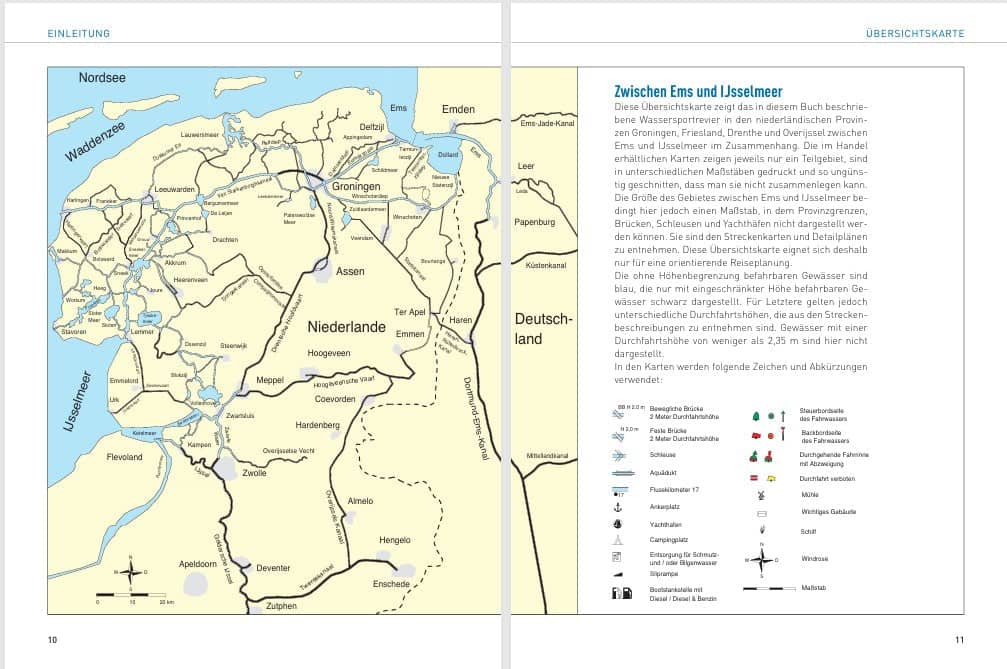Click the Maßstab scale bar in legend
This screenshot has width=1007, height=669.
pos(769,588)
